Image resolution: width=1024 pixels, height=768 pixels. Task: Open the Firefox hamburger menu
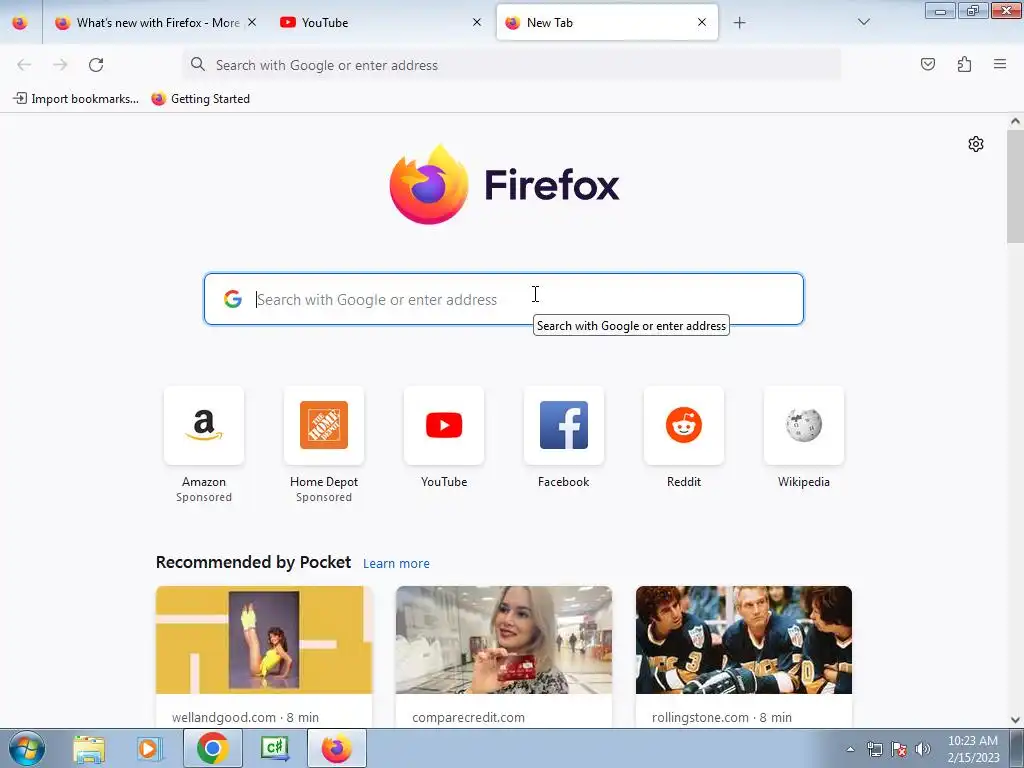[1000, 64]
